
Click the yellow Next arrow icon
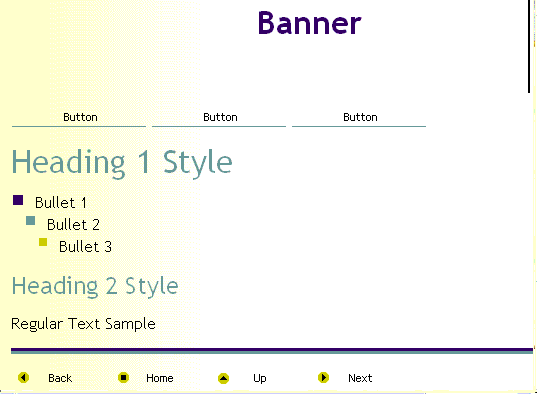pos(323,378)
